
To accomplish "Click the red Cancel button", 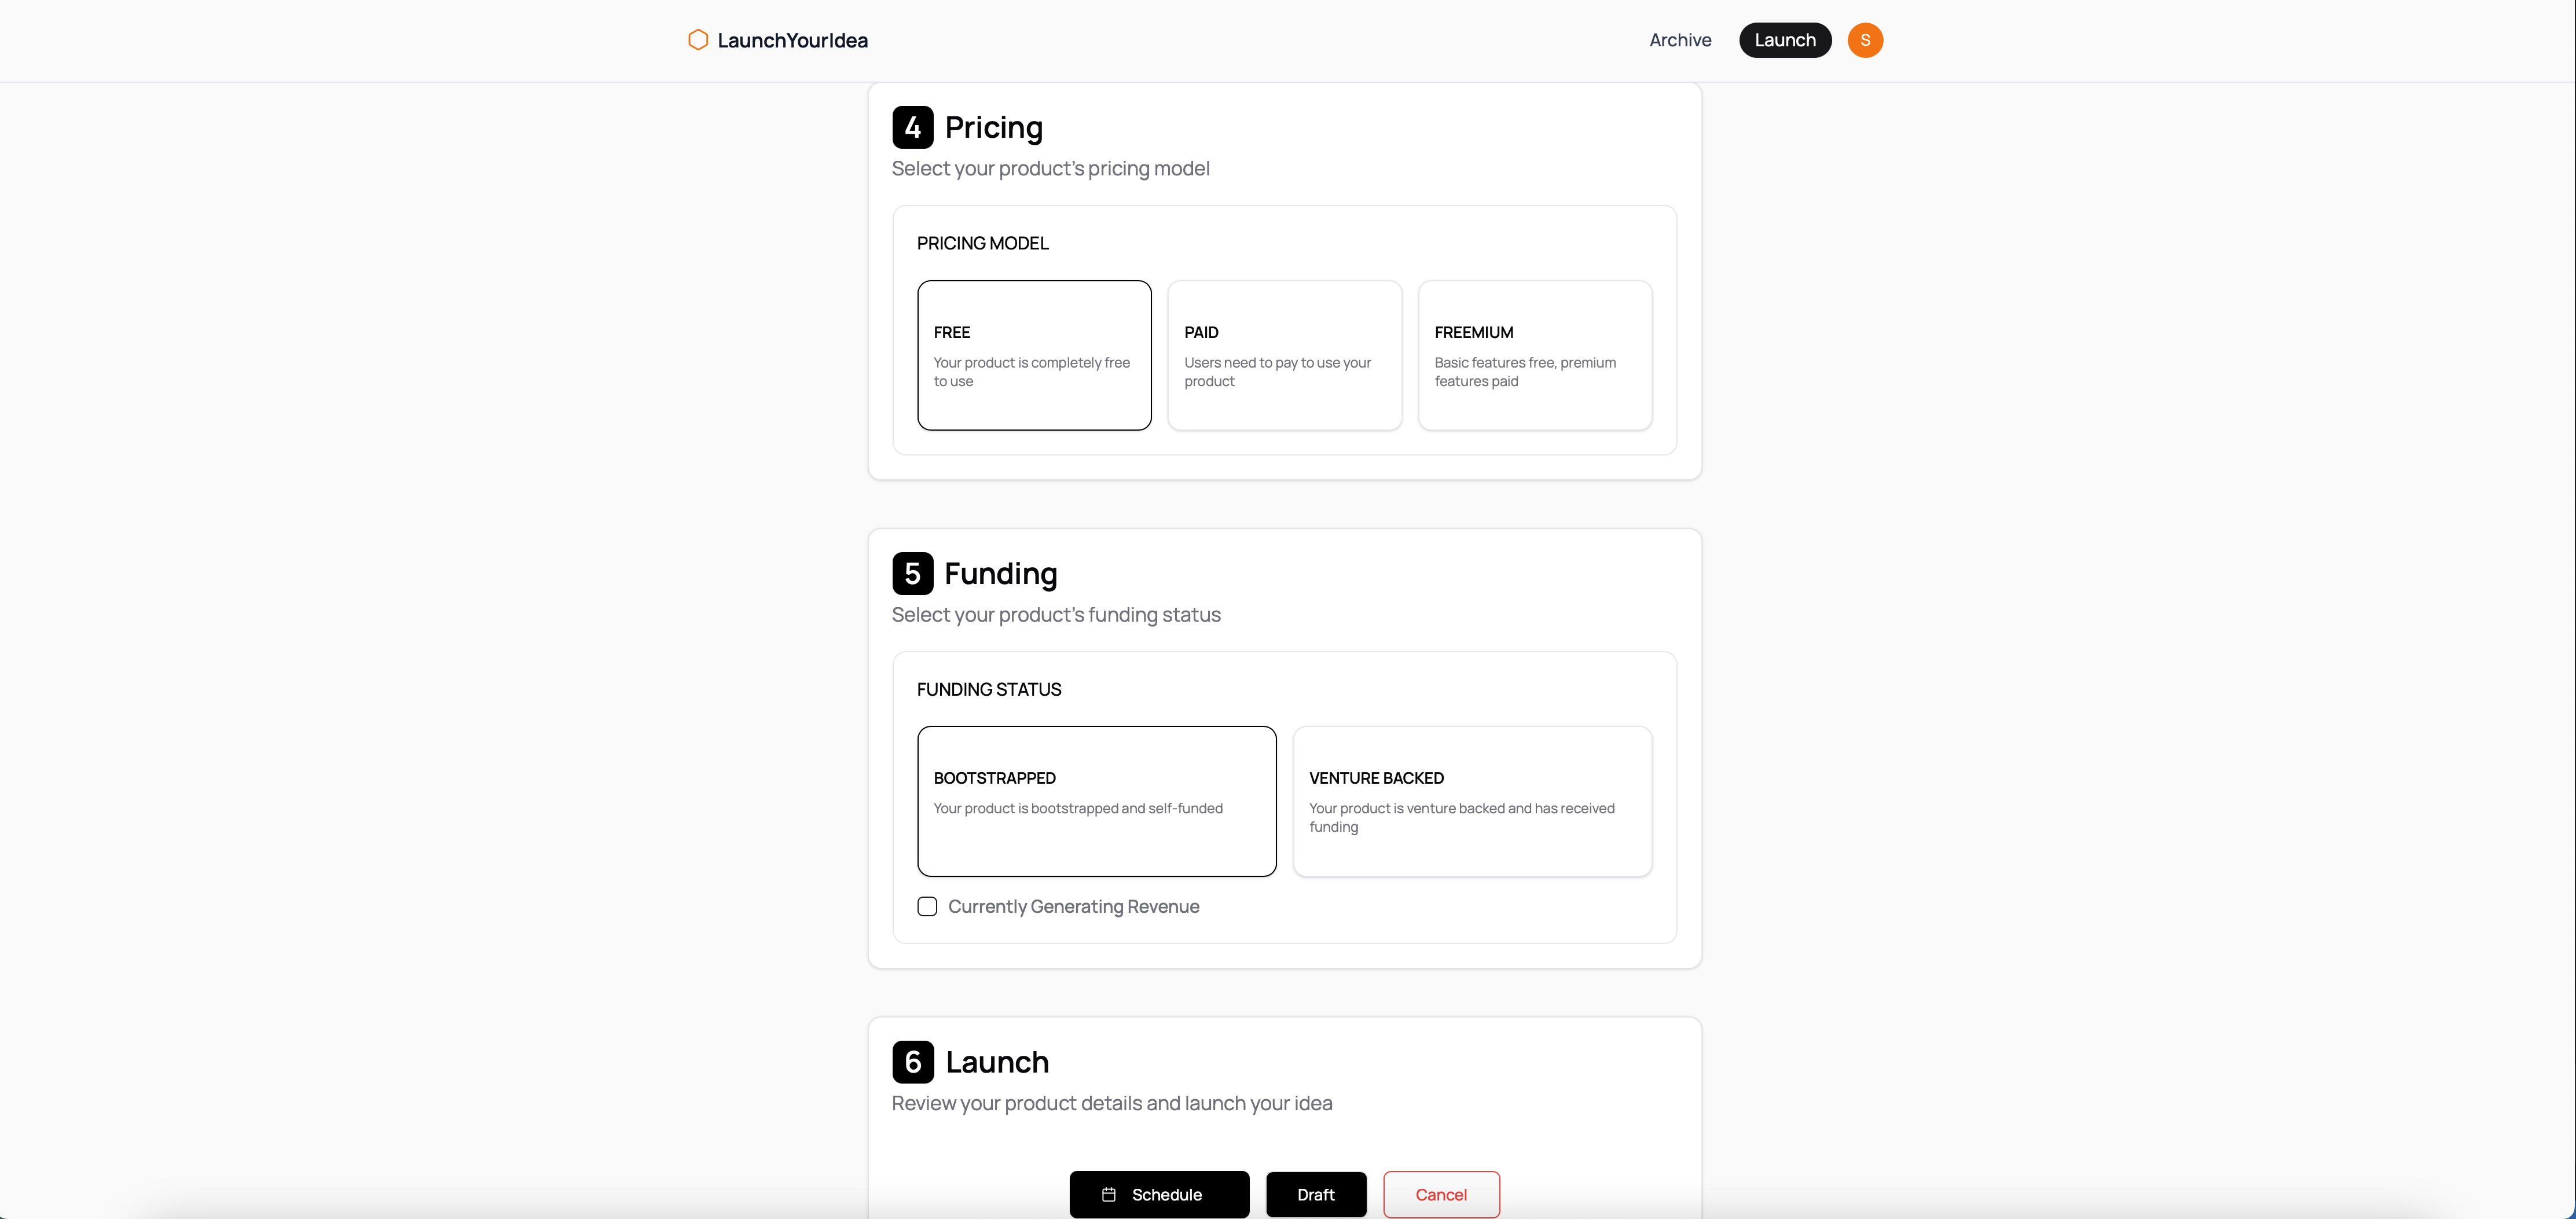I will click(1441, 1194).
